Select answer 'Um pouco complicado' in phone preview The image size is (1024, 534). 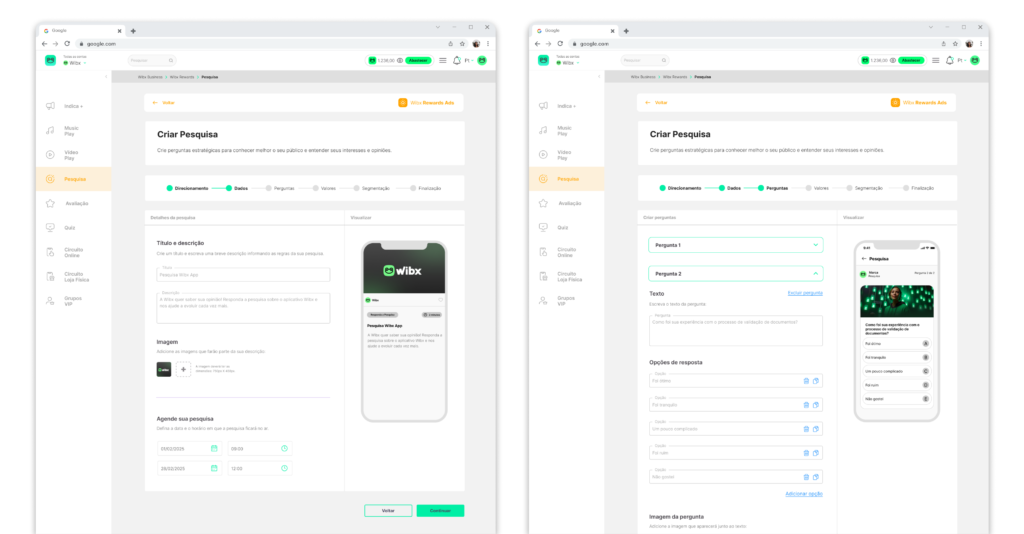point(897,371)
